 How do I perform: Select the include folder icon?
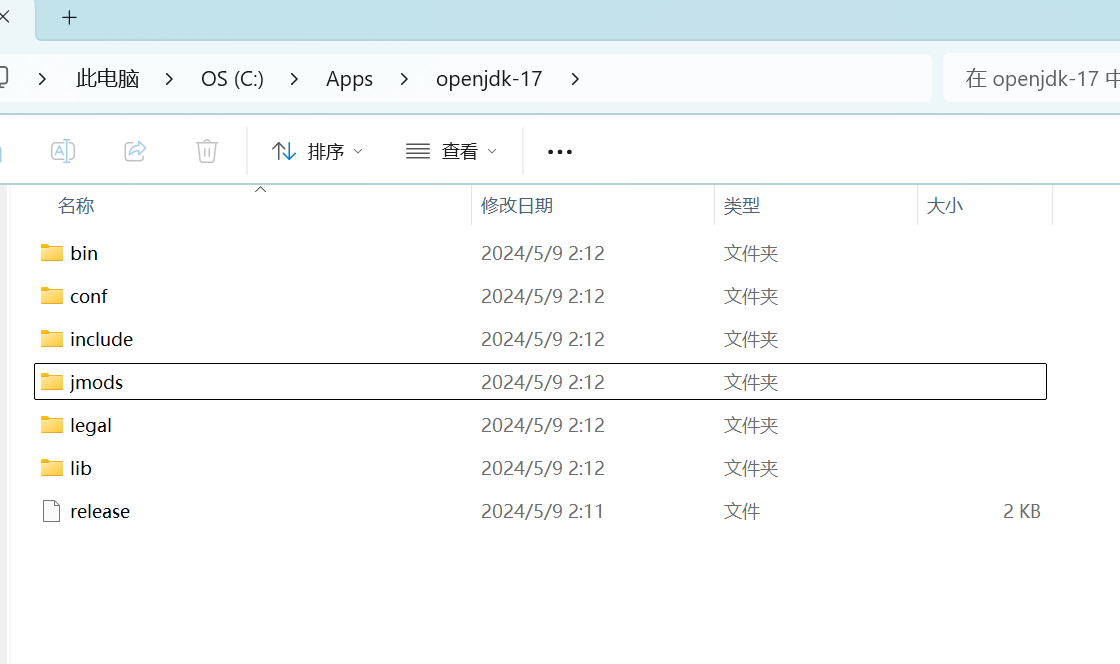(x=51, y=338)
